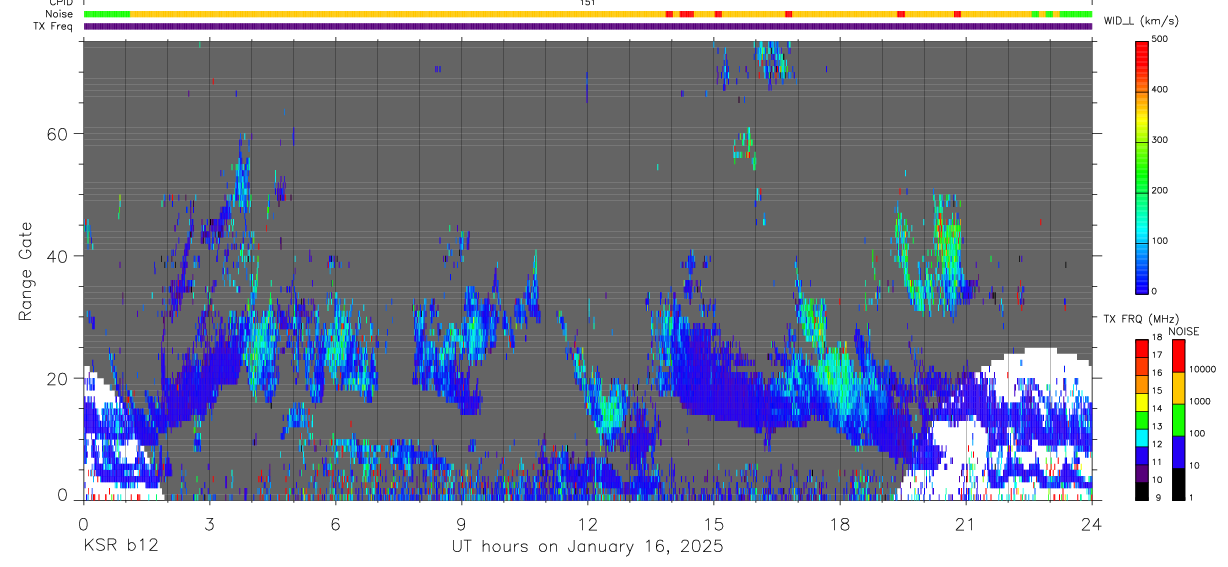Click the 1000 tick on the NOISE legend
This screenshot has height=567, width=1228.
pyautogui.click(x=1200, y=402)
